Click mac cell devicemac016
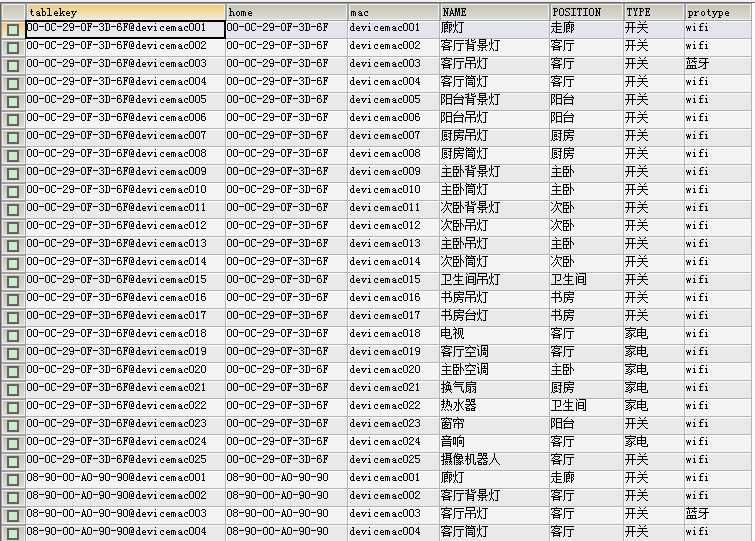 (393, 297)
